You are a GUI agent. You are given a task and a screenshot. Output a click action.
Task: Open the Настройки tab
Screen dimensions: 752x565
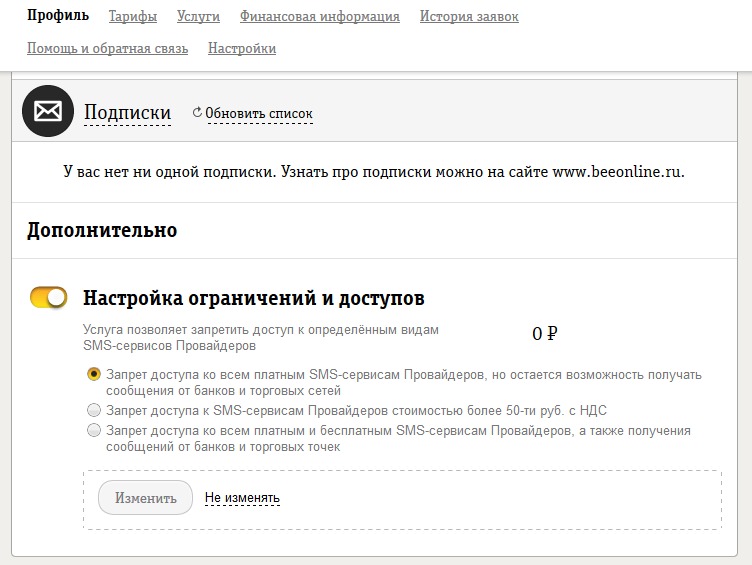pos(242,48)
